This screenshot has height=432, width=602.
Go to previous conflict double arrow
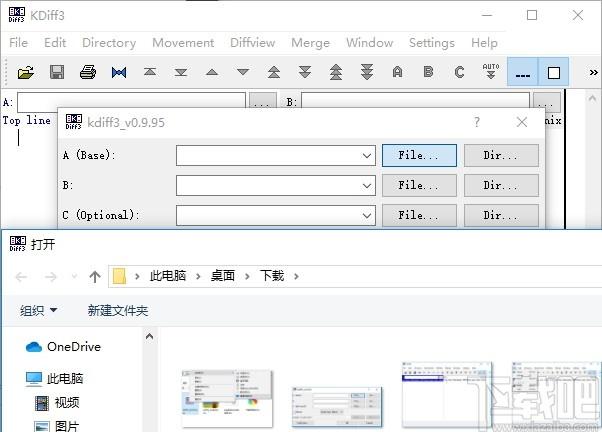(x=274, y=72)
